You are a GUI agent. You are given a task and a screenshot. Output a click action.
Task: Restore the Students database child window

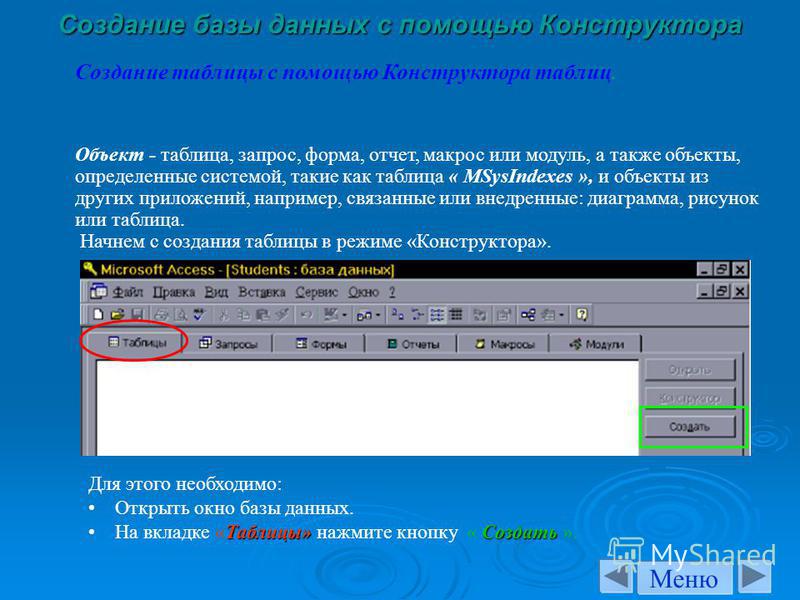pos(721,291)
